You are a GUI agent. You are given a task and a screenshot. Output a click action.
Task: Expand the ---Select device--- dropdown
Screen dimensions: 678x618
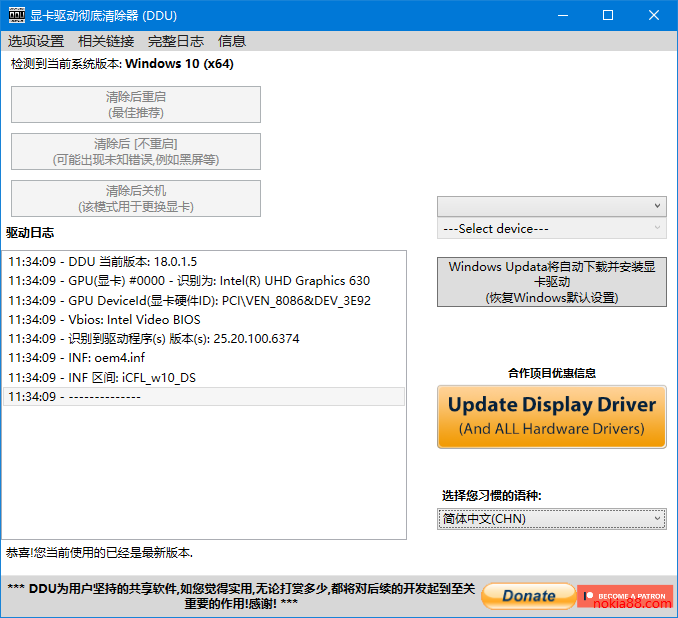(x=552, y=228)
